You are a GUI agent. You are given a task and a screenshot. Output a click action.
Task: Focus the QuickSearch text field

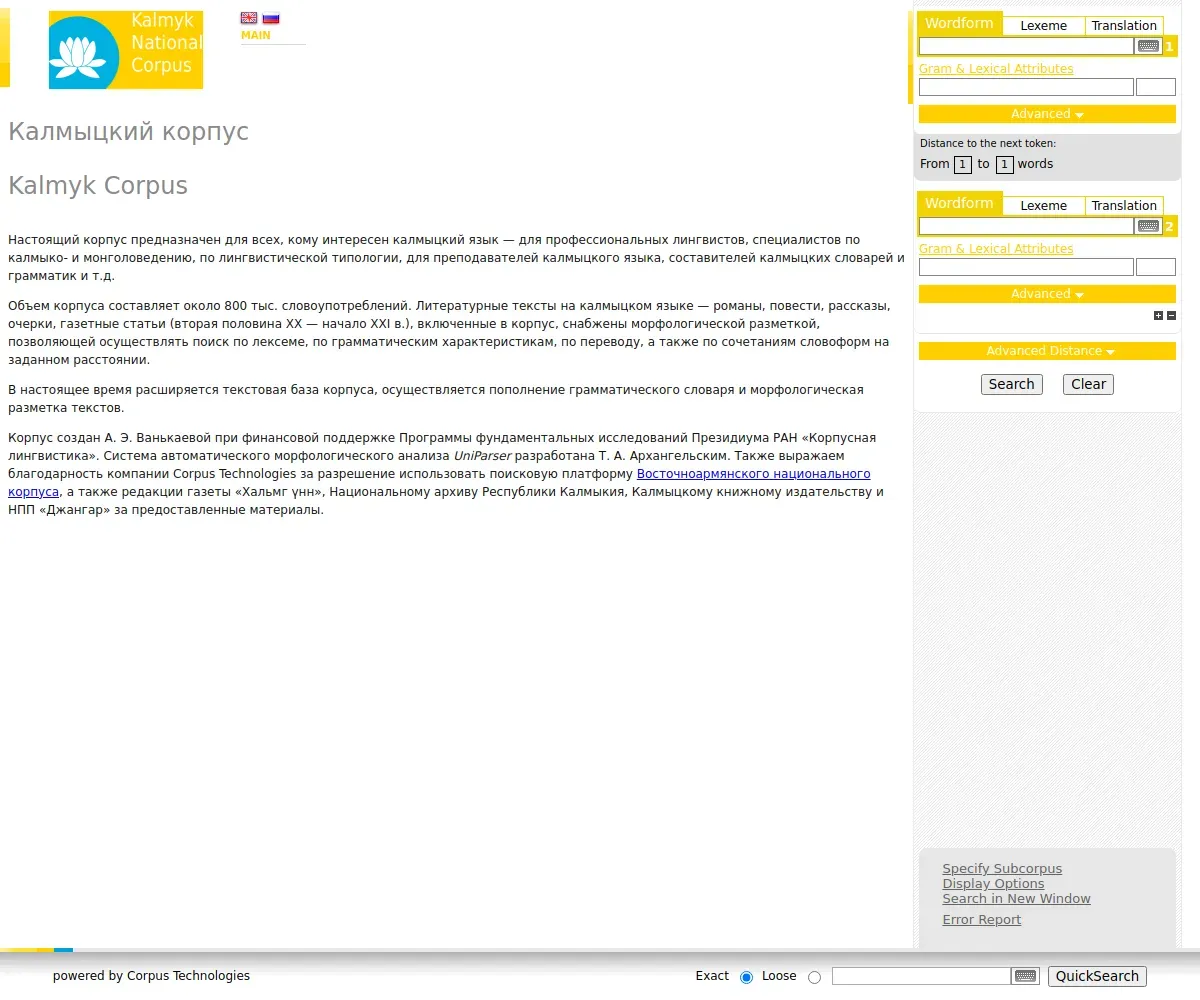921,976
